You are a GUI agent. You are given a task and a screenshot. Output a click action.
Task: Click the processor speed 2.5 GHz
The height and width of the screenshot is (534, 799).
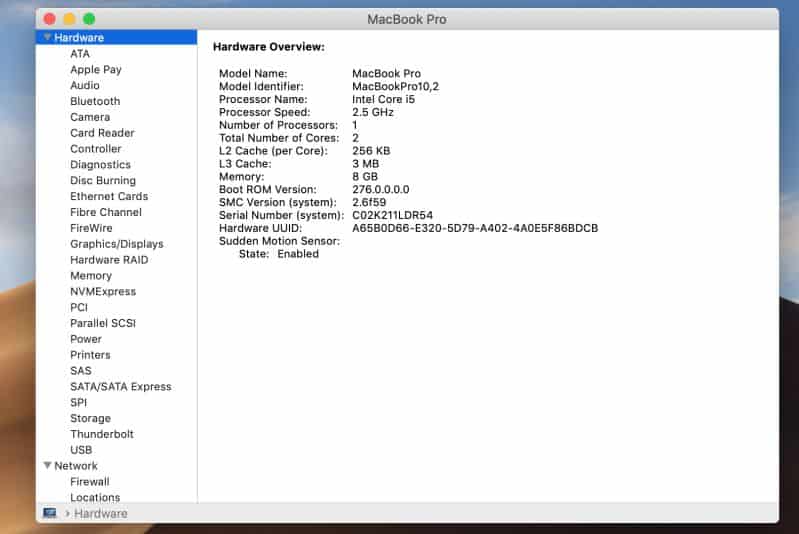click(x=372, y=112)
